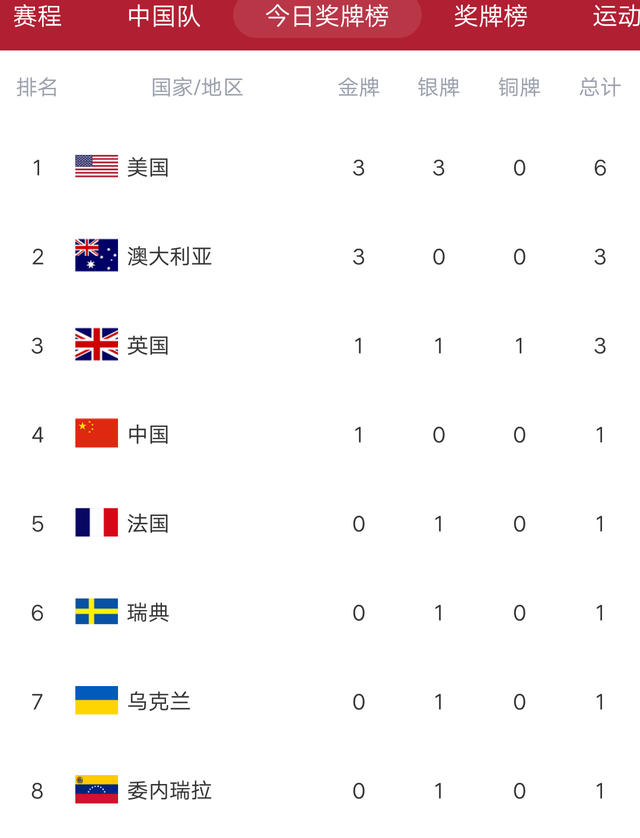Open the 澳大利亚 country entry

[169, 257]
